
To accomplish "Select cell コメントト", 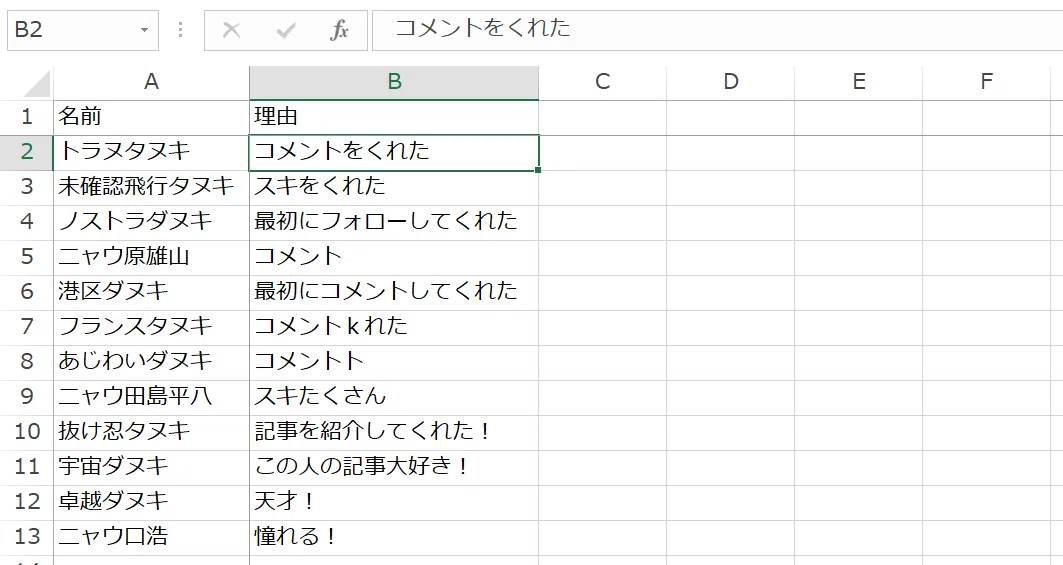I will [394, 362].
